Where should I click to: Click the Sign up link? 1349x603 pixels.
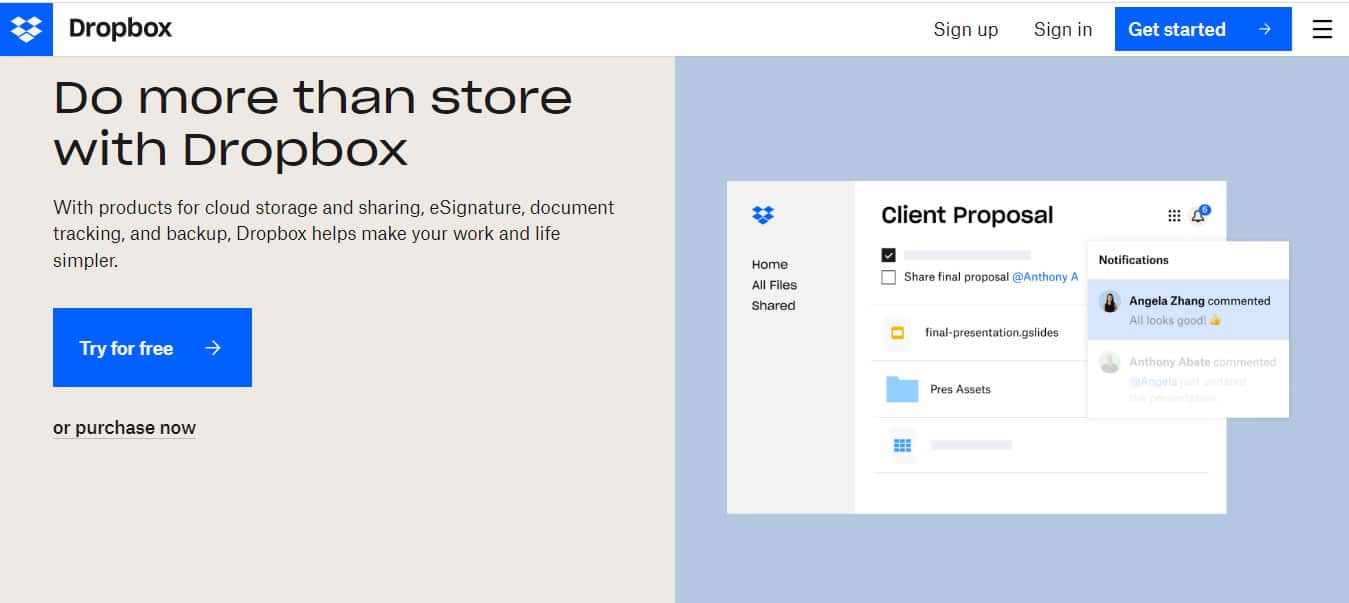[966, 29]
